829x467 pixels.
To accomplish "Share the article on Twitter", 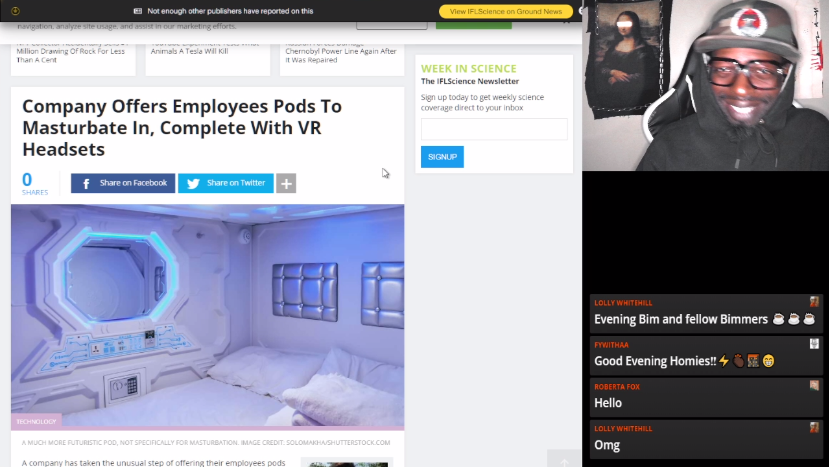I will pyautogui.click(x=225, y=183).
